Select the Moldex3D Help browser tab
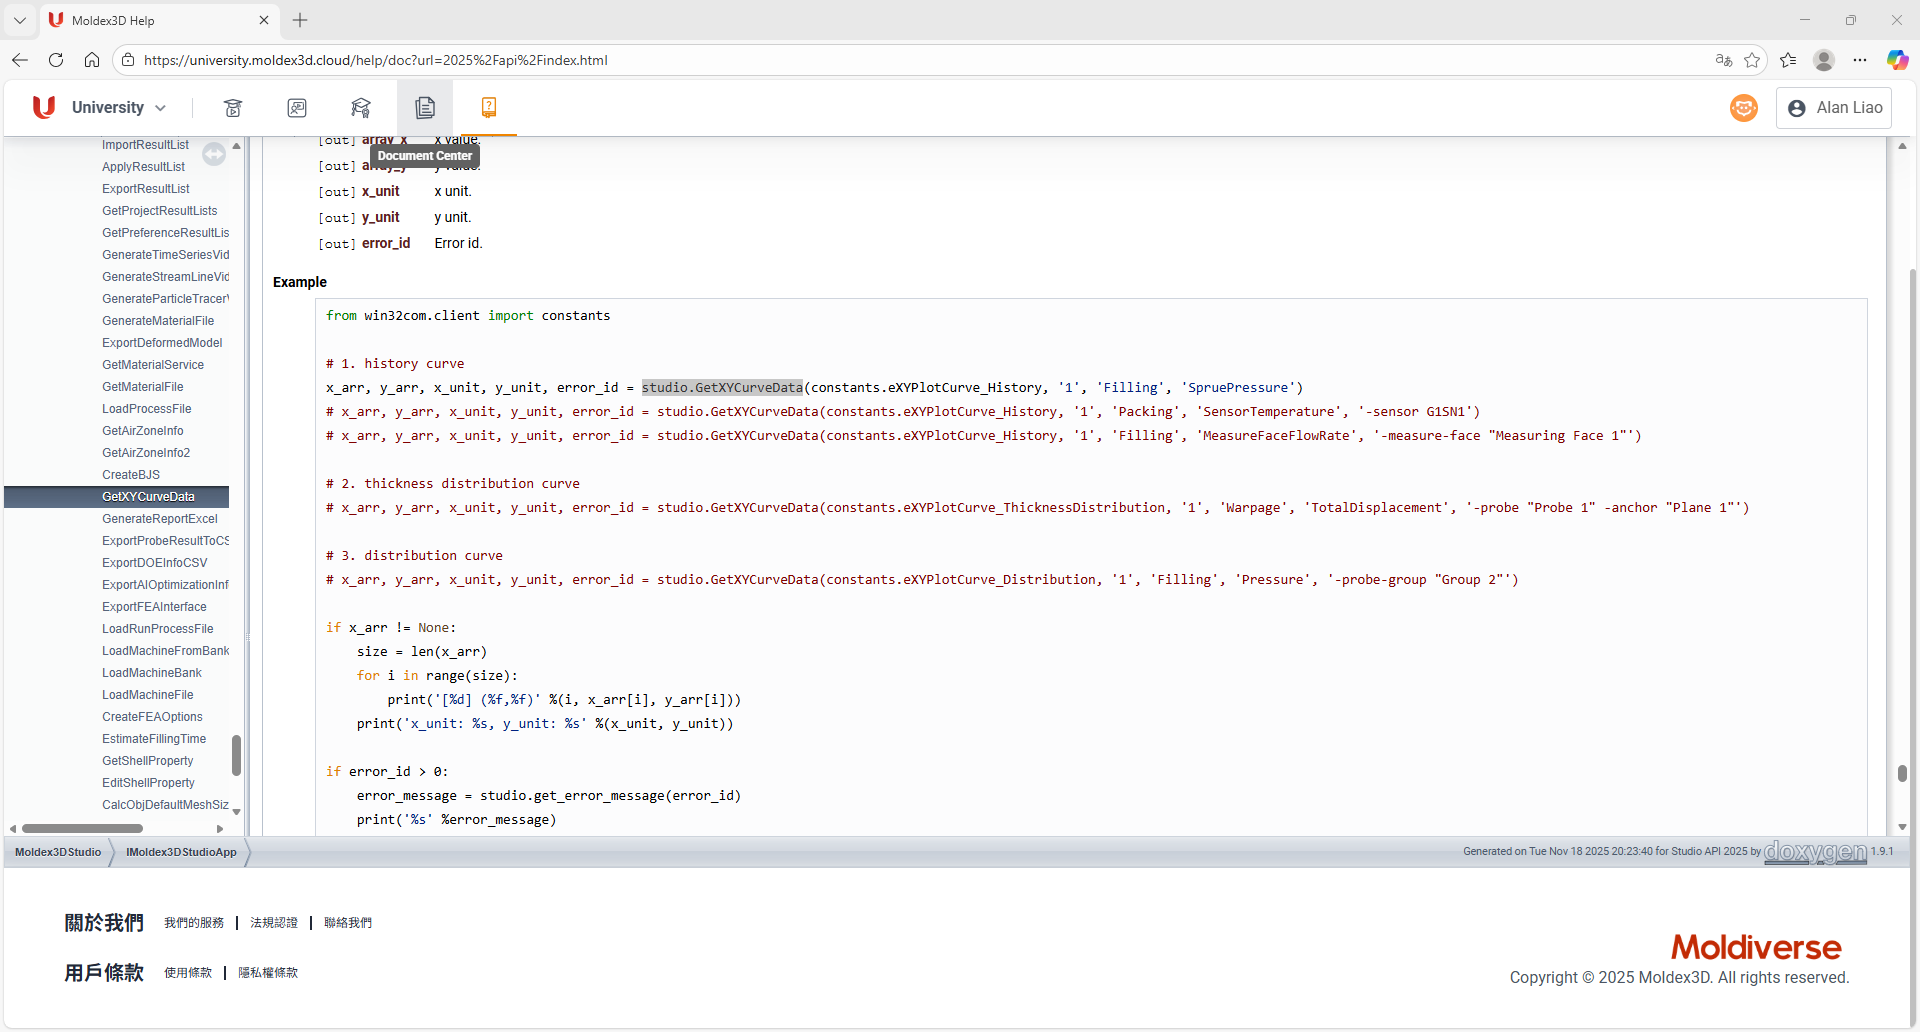This screenshot has height=1032, width=1920. point(150,20)
